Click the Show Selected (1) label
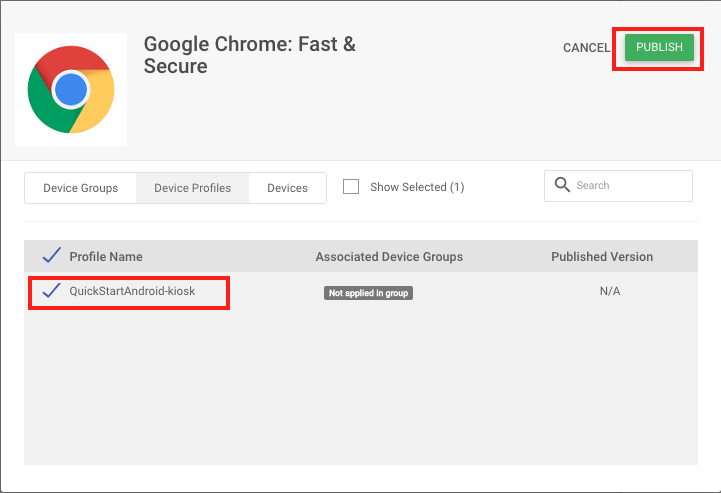 pyautogui.click(x=417, y=187)
